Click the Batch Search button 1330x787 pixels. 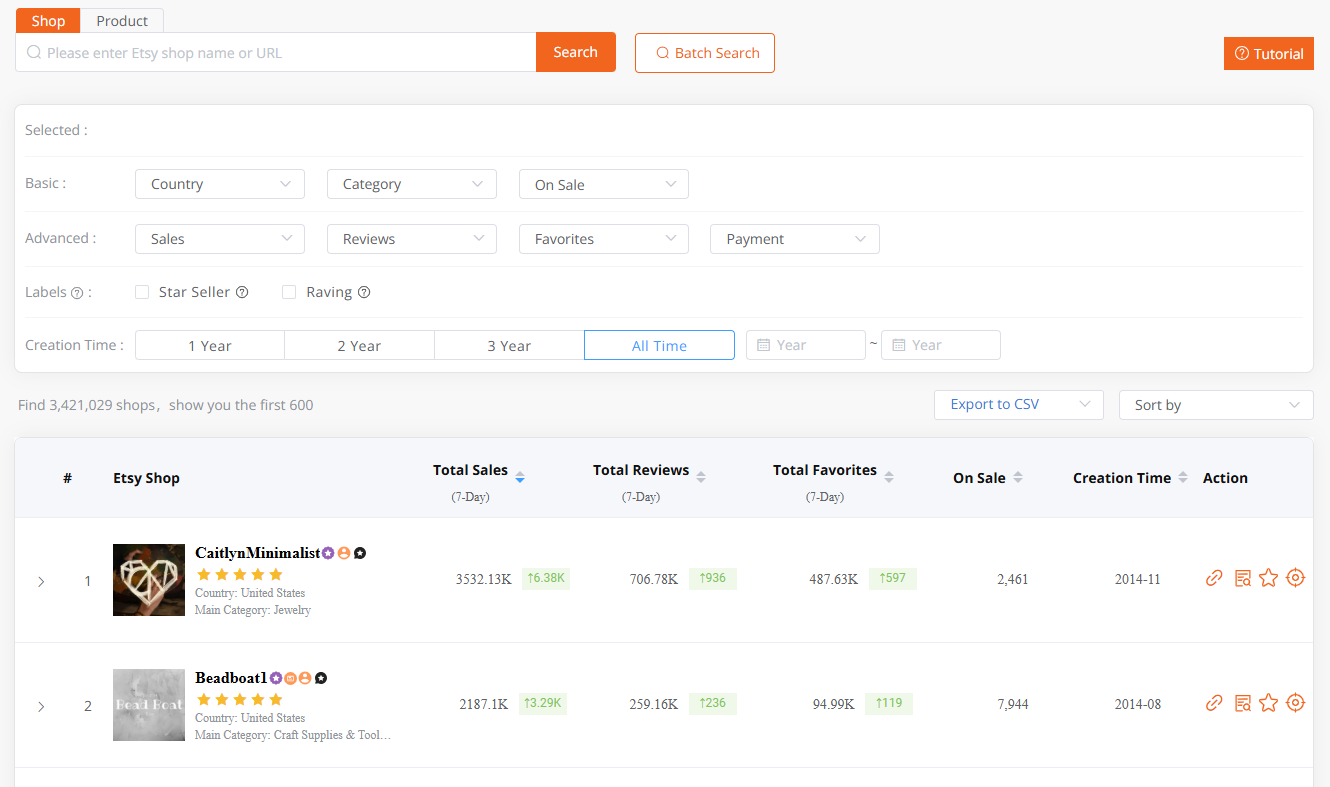pos(705,53)
